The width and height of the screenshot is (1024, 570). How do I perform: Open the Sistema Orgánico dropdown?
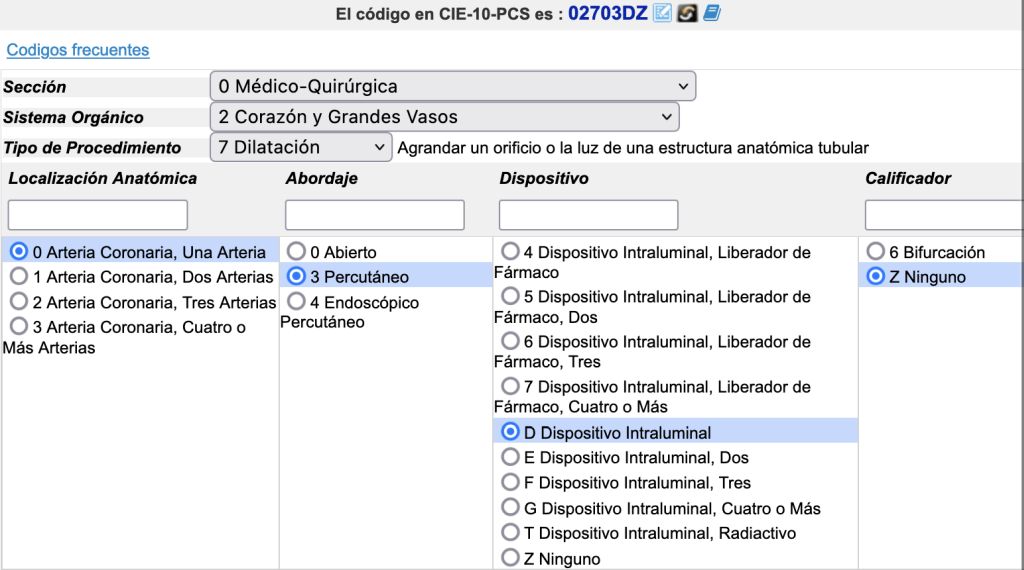(x=444, y=117)
